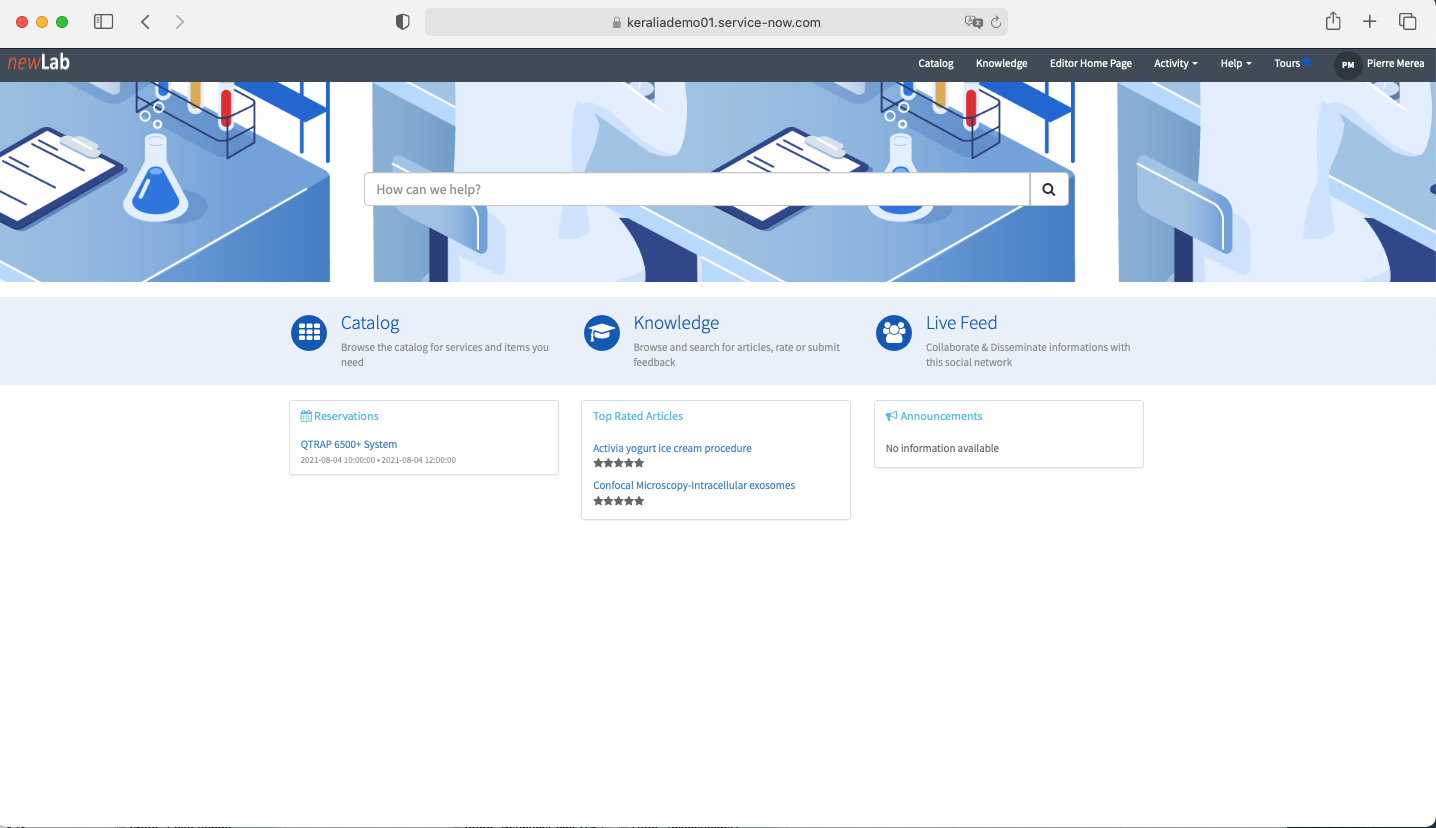Image resolution: width=1436 pixels, height=828 pixels.
Task: Click the Knowledge graduation cap icon
Action: pyautogui.click(x=602, y=333)
